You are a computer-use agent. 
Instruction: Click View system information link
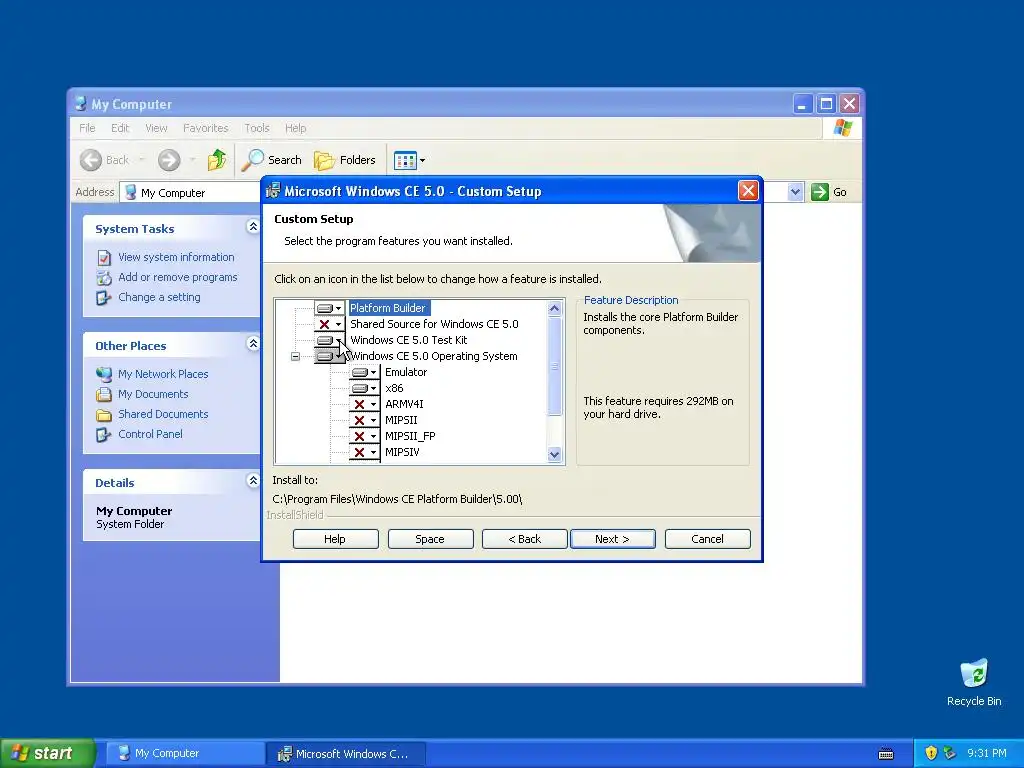pyautogui.click(x=176, y=257)
